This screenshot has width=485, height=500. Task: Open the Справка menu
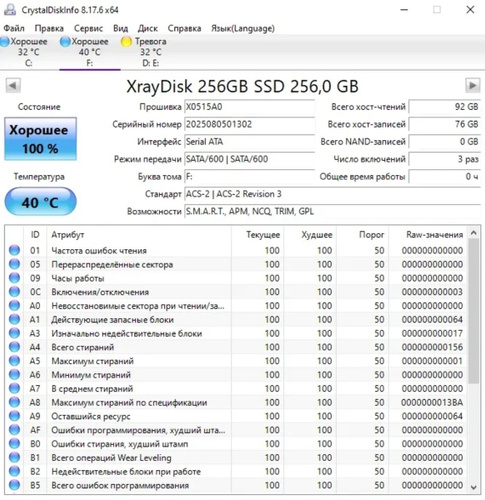184,28
